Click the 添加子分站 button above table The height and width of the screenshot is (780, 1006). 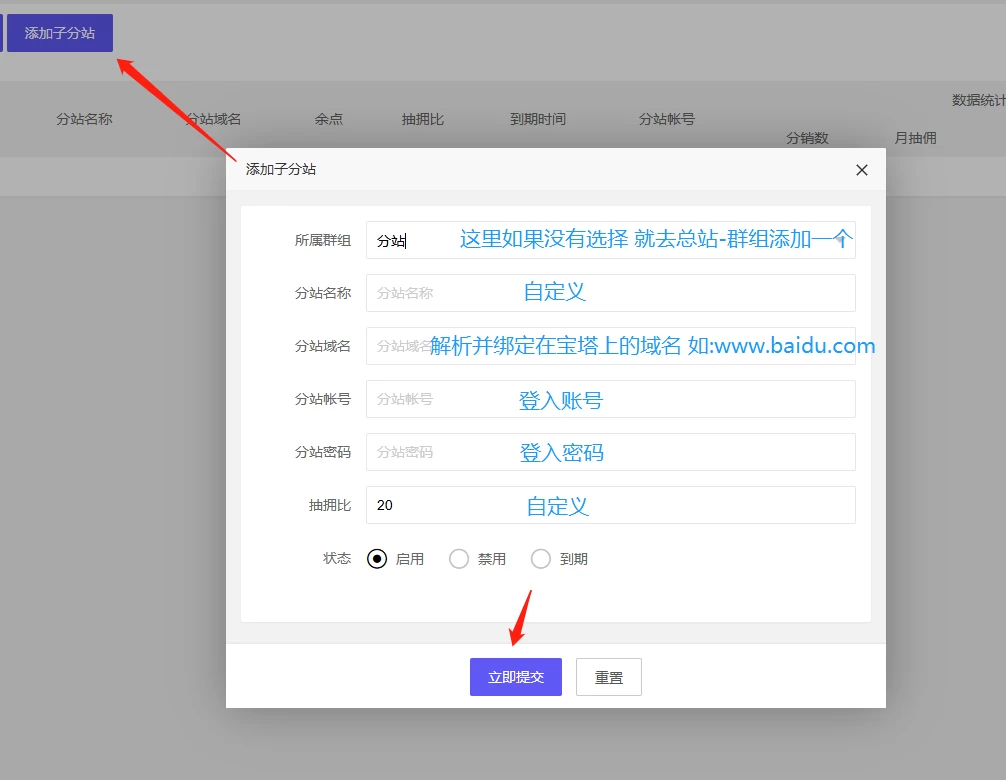60,33
